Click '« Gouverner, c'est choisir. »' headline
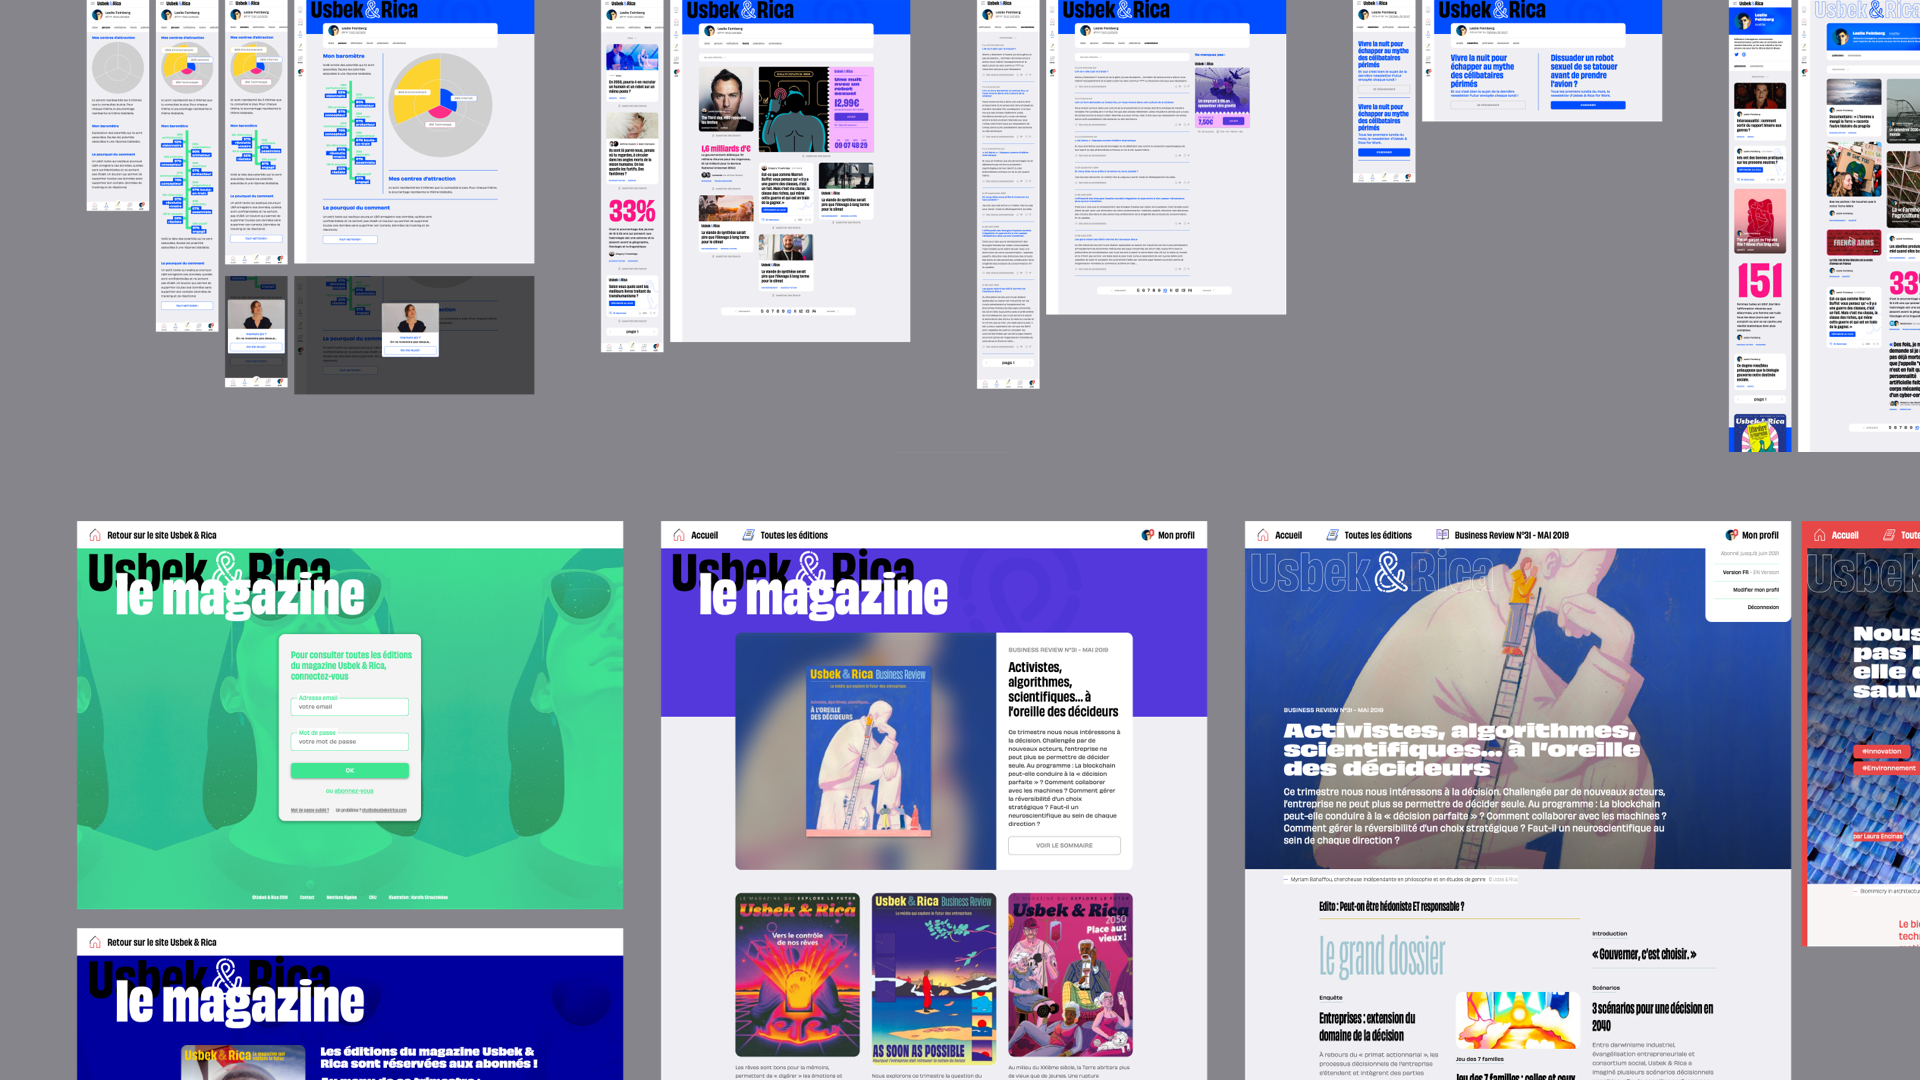This screenshot has width=1920, height=1080. point(1644,954)
